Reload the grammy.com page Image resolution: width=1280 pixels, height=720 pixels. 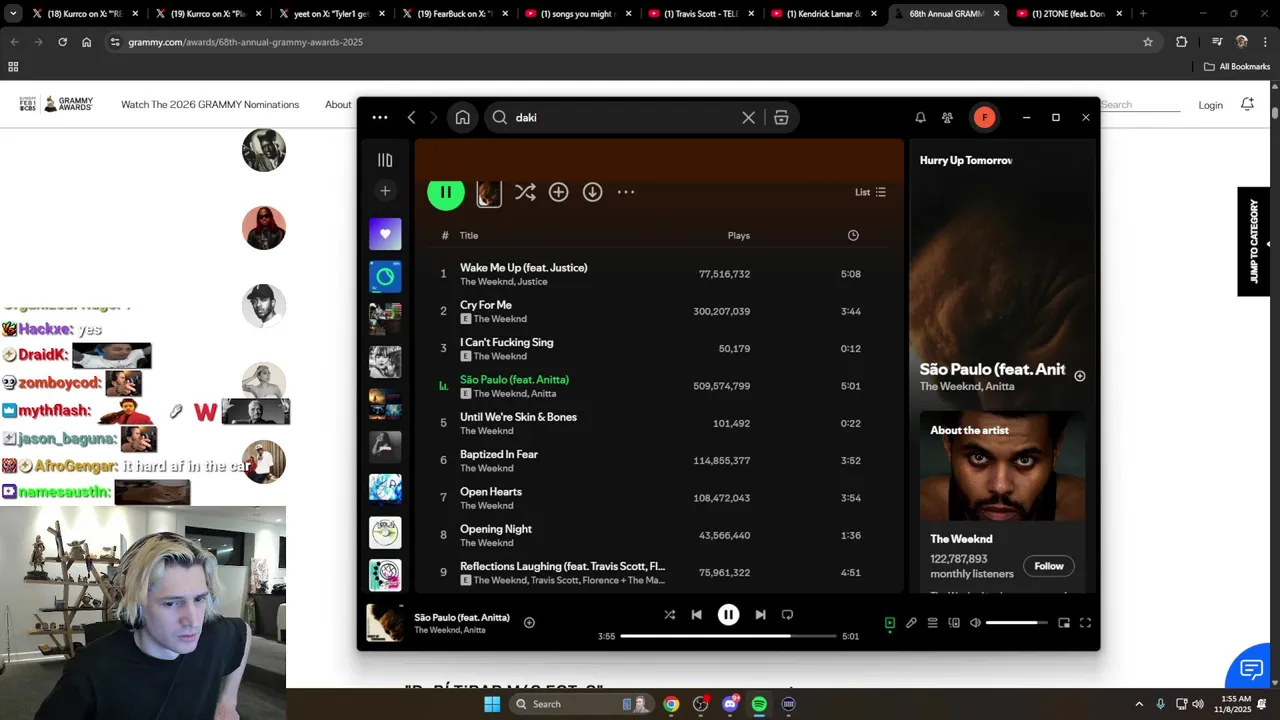pyautogui.click(x=62, y=42)
